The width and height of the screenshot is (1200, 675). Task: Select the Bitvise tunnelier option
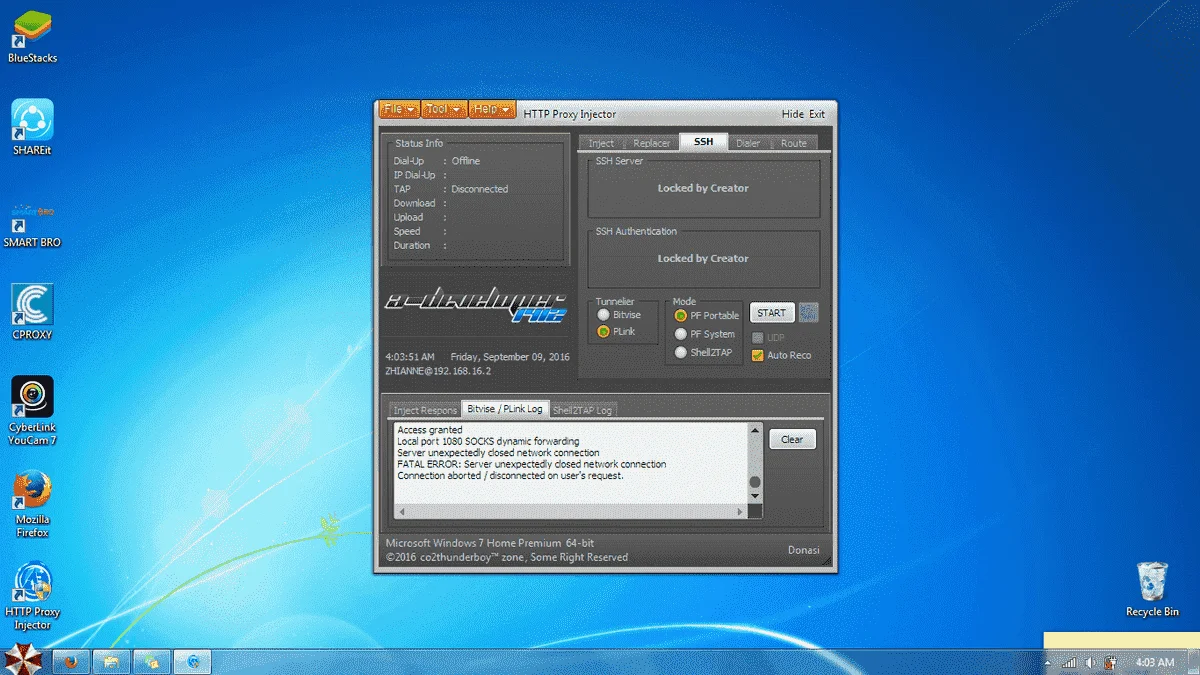pos(619,315)
